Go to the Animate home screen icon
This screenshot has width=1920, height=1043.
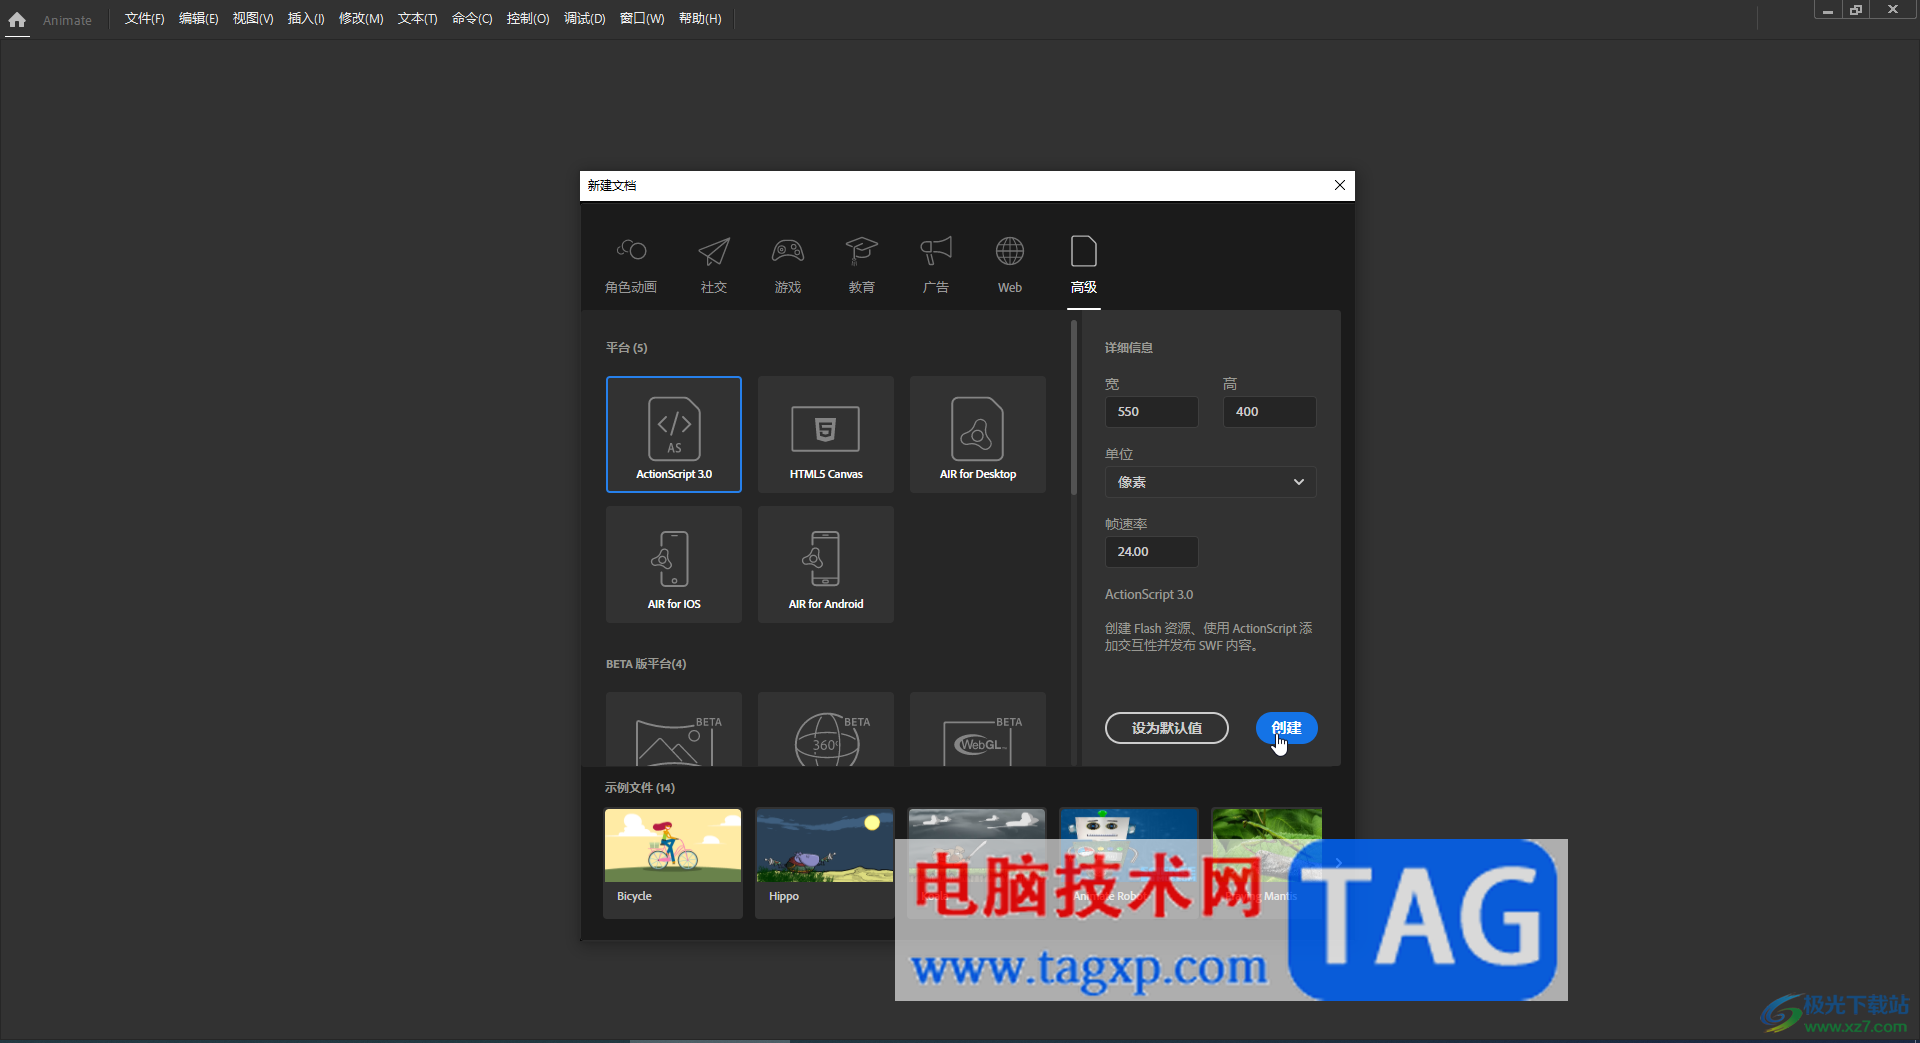click(x=17, y=19)
